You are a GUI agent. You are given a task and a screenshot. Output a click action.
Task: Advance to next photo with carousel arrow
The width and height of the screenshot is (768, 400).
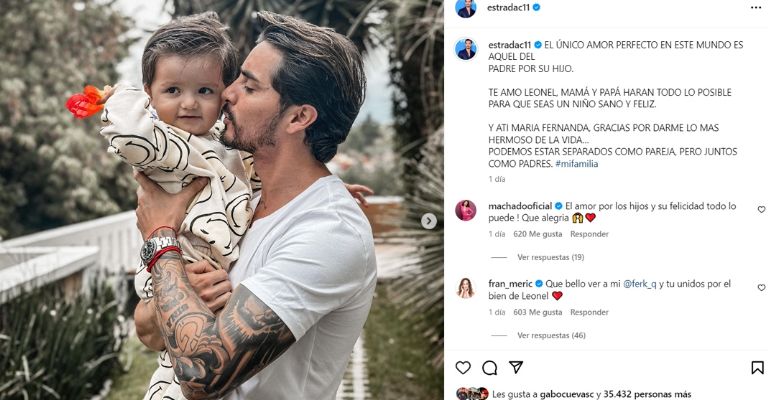click(429, 221)
